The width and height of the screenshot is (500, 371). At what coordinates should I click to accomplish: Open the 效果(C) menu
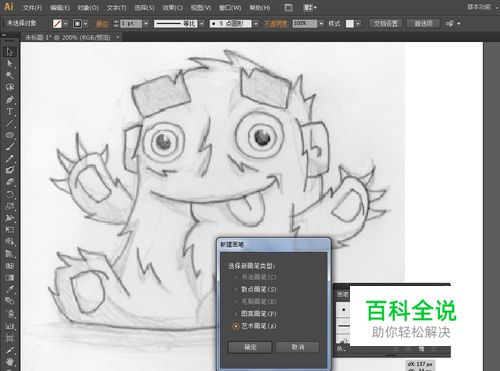(172, 7)
